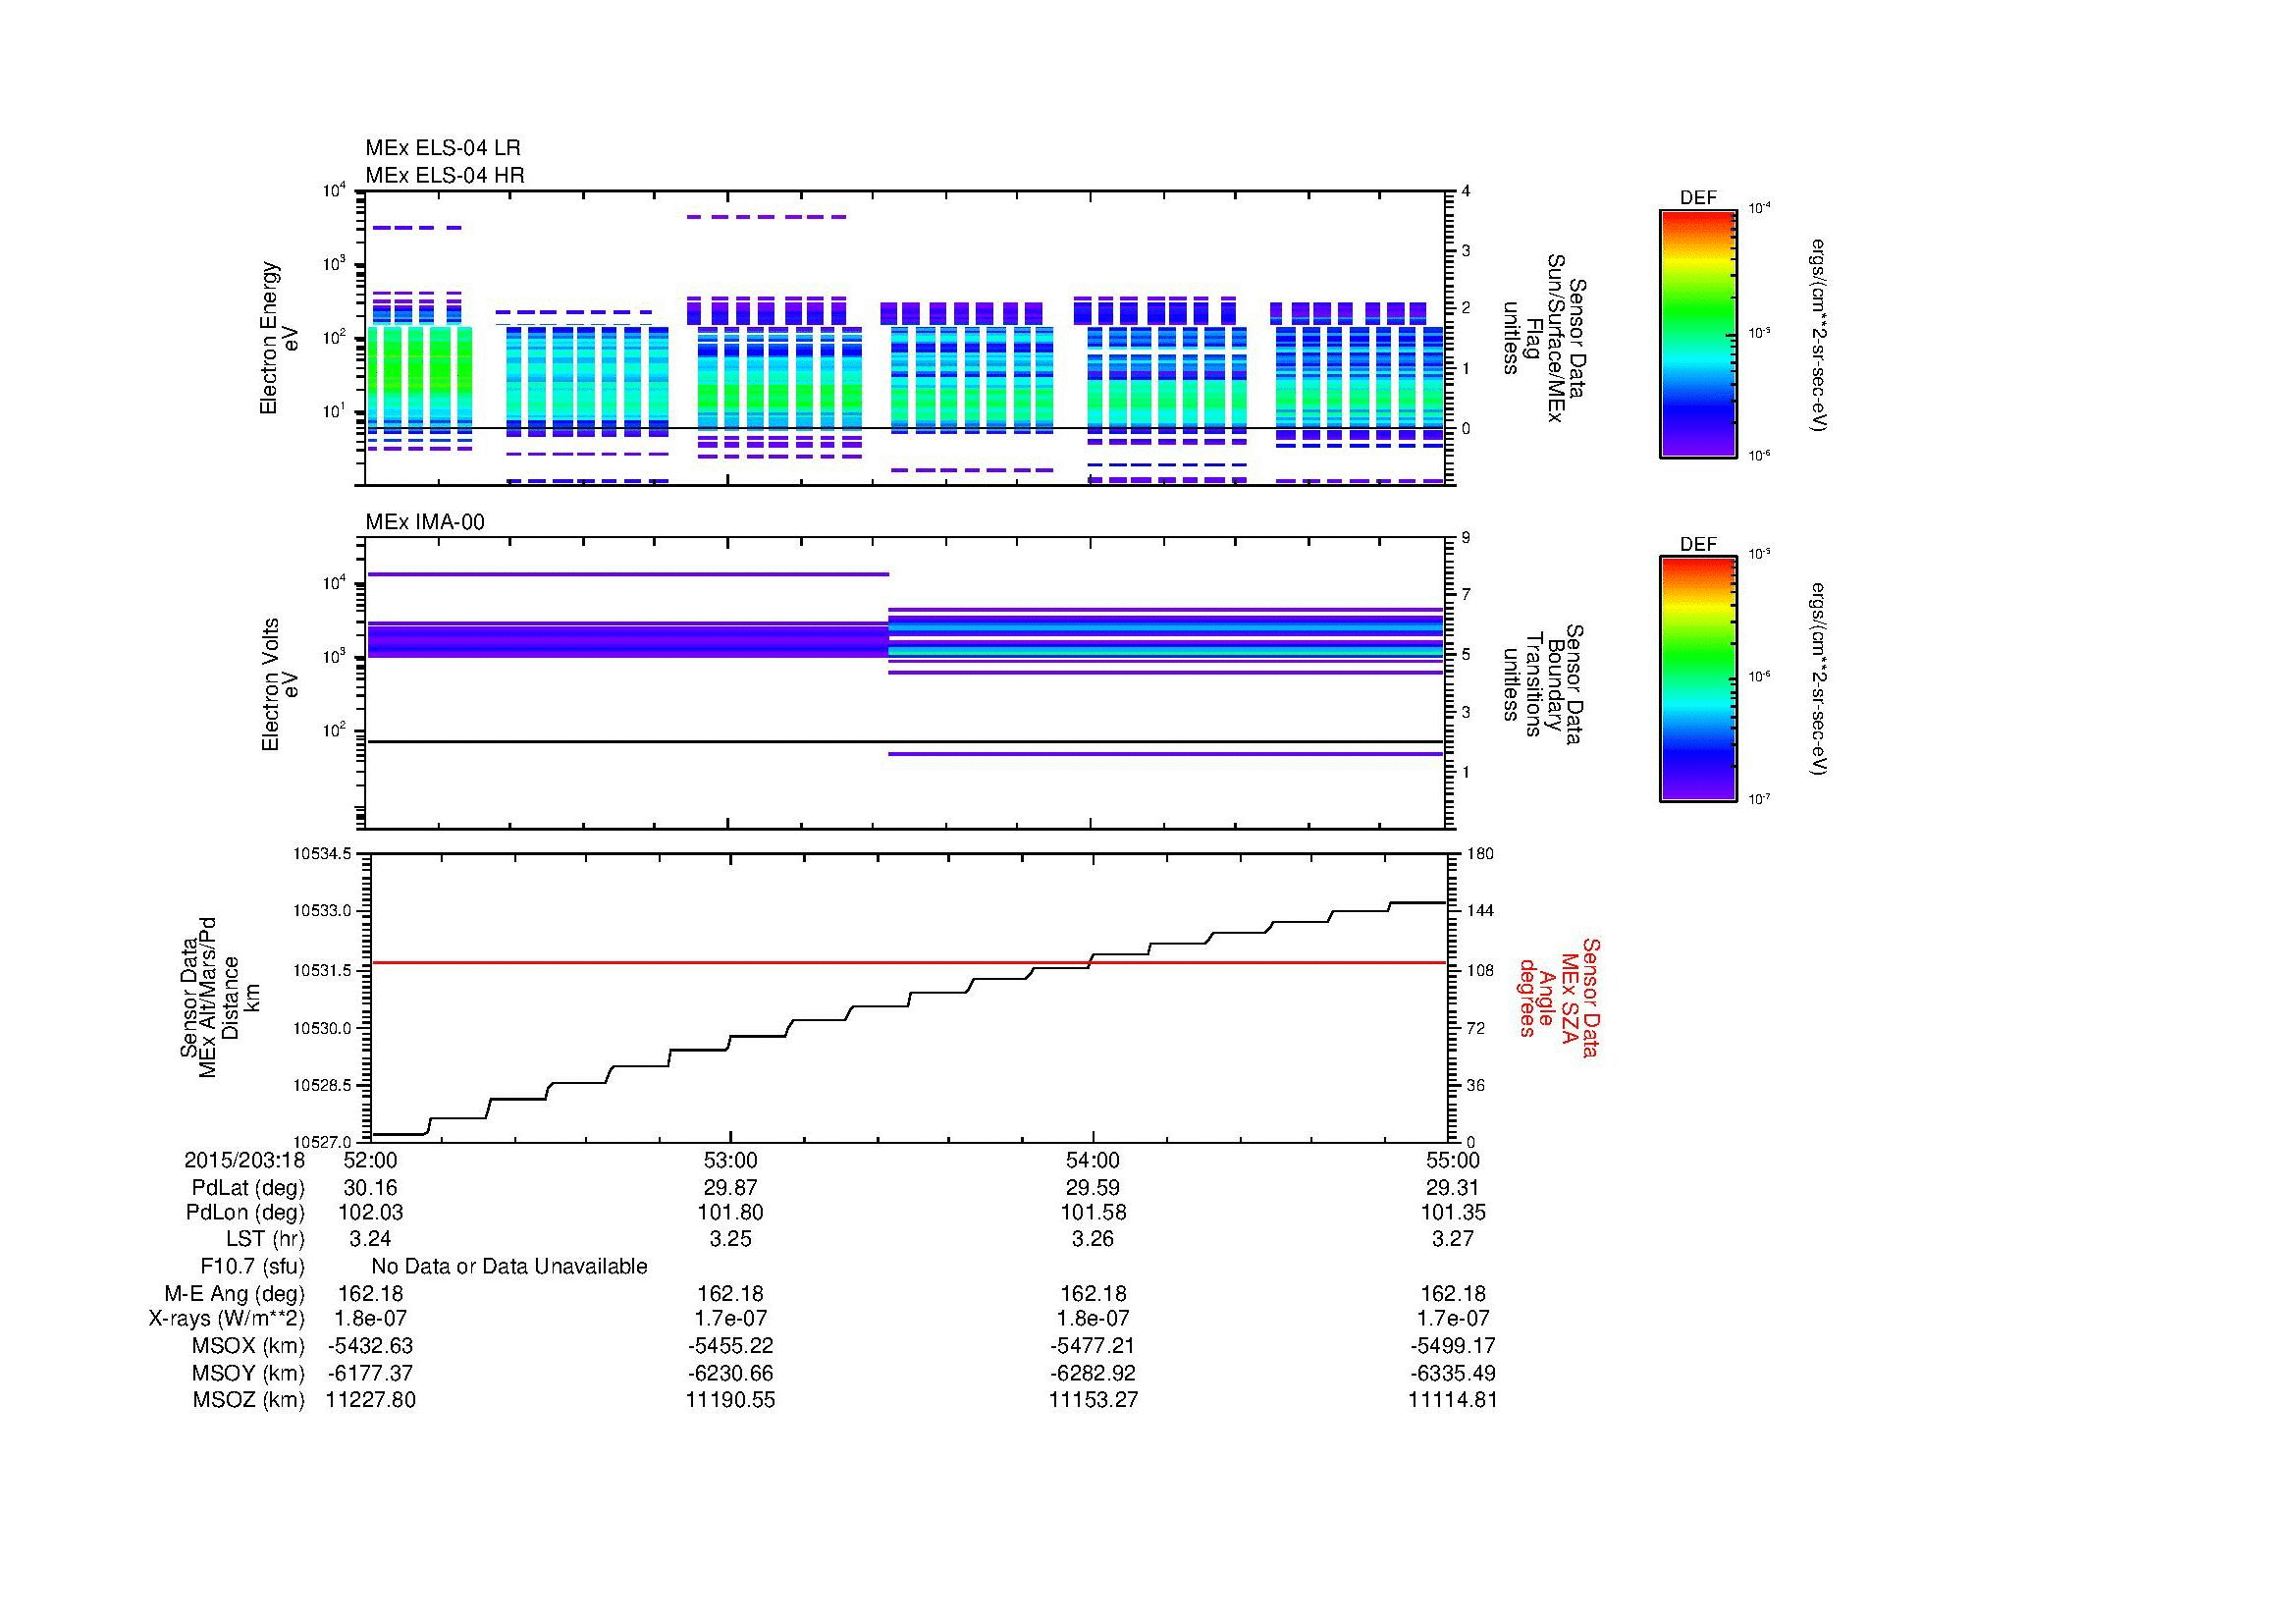The width and height of the screenshot is (2296, 1623).
Task: Click the 'LST (hr)' row label
Action: [265, 1239]
